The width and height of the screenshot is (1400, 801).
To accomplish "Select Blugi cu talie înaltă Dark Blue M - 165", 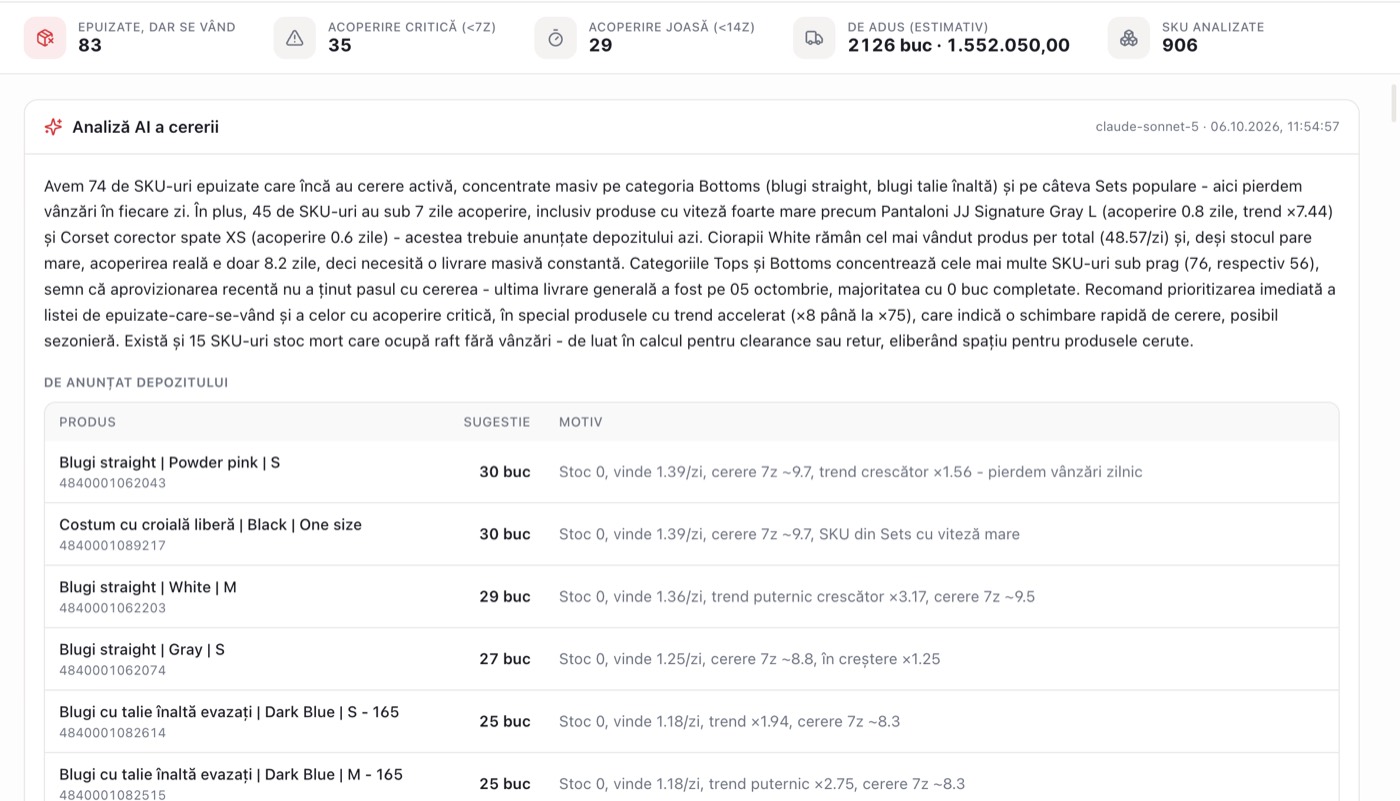I will coord(231,774).
